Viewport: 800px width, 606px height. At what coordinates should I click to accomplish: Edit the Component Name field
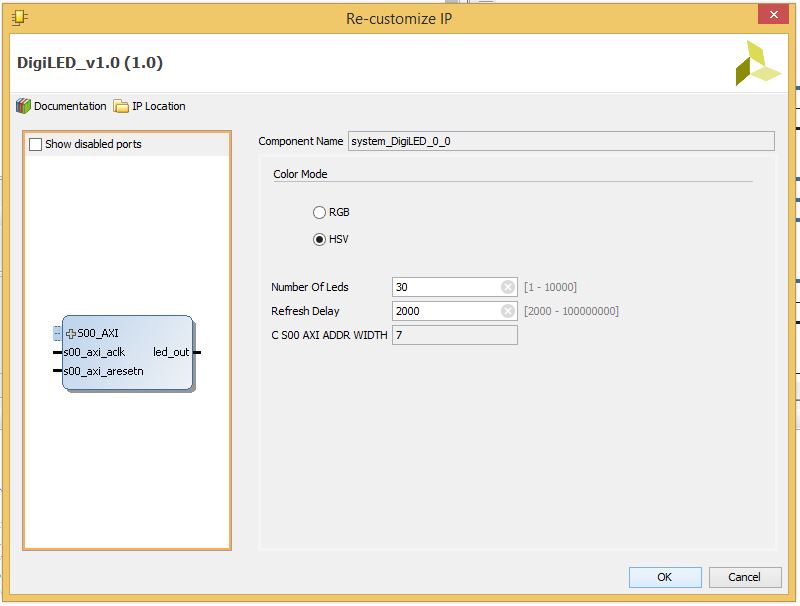coord(561,141)
